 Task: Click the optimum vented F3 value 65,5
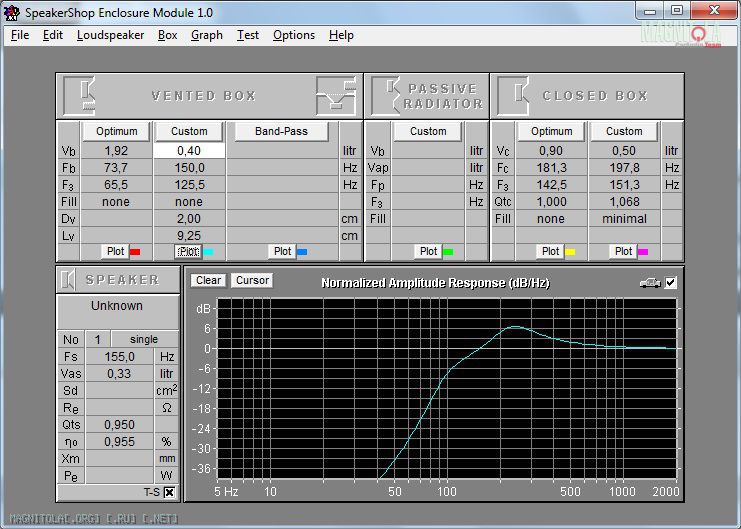click(116, 185)
